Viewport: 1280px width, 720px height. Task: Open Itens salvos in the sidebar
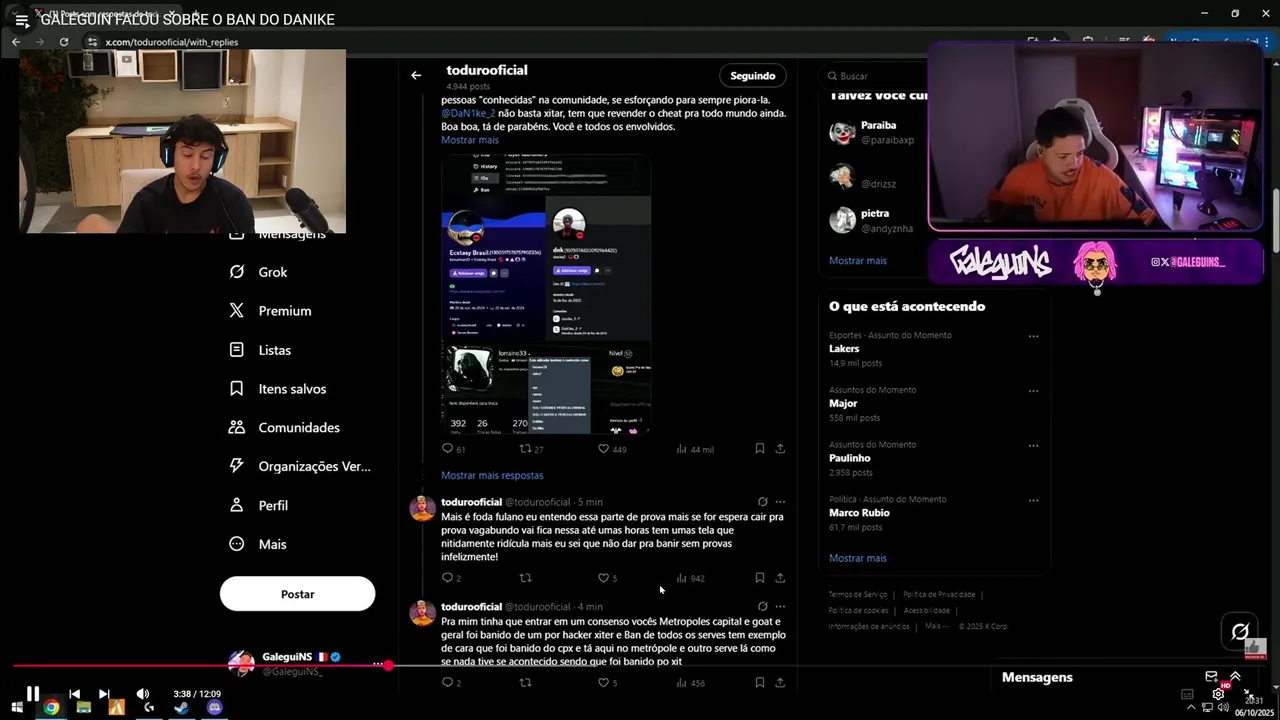tap(277, 389)
